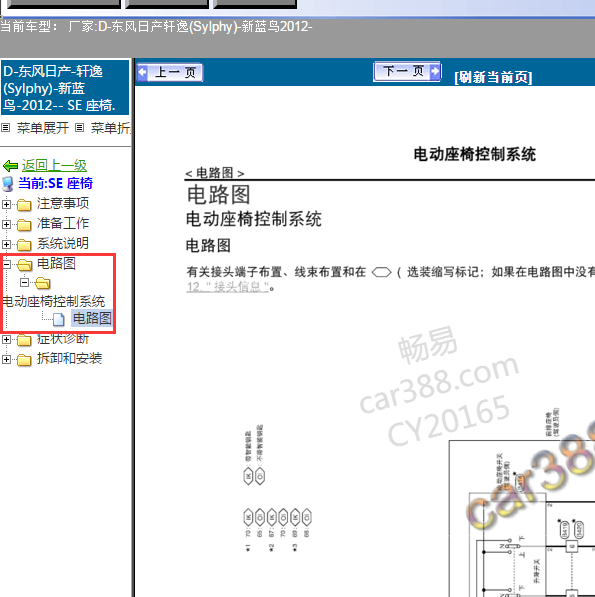Click the 刷新当前页 refresh link
The image size is (595, 597).
tap(493, 77)
